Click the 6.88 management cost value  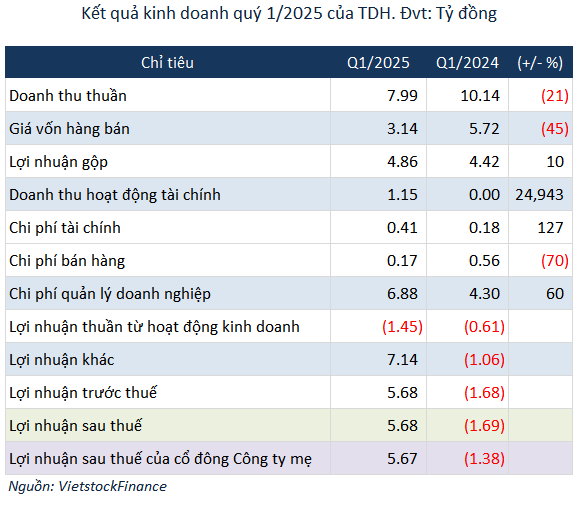[402, 294]
